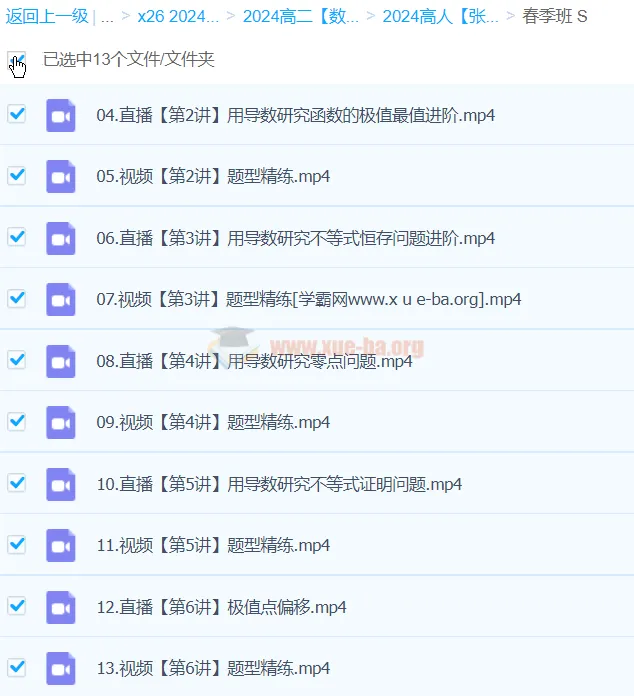Uncheck the 06.直播【第3讲】file checkbox
This screenshot has height=696, width=634.
coord(16,237)
